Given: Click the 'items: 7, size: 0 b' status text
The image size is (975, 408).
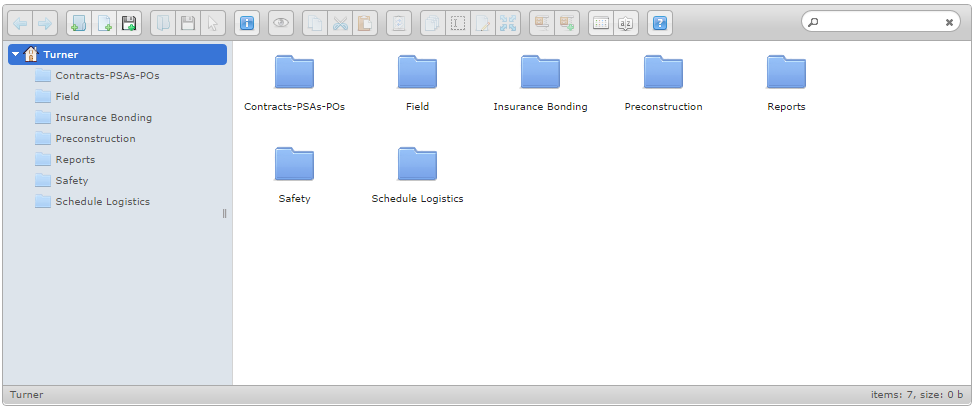Looking at the screenshot, I should point(917,394).
